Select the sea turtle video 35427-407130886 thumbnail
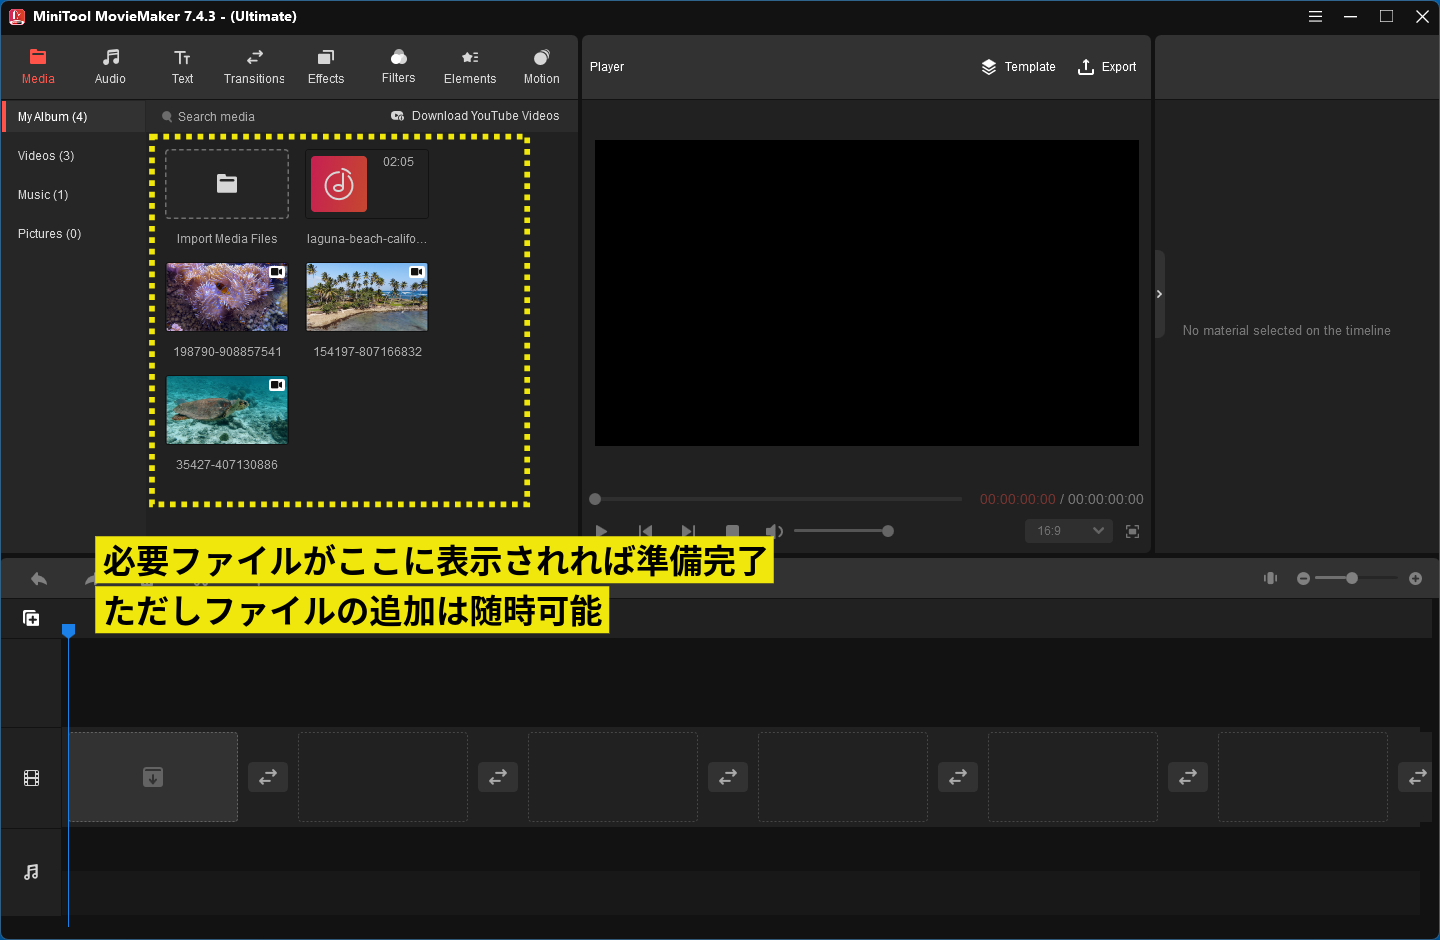Image resolution: width=1440 pixels, height=940 pixels. click(x=227, y=410)
